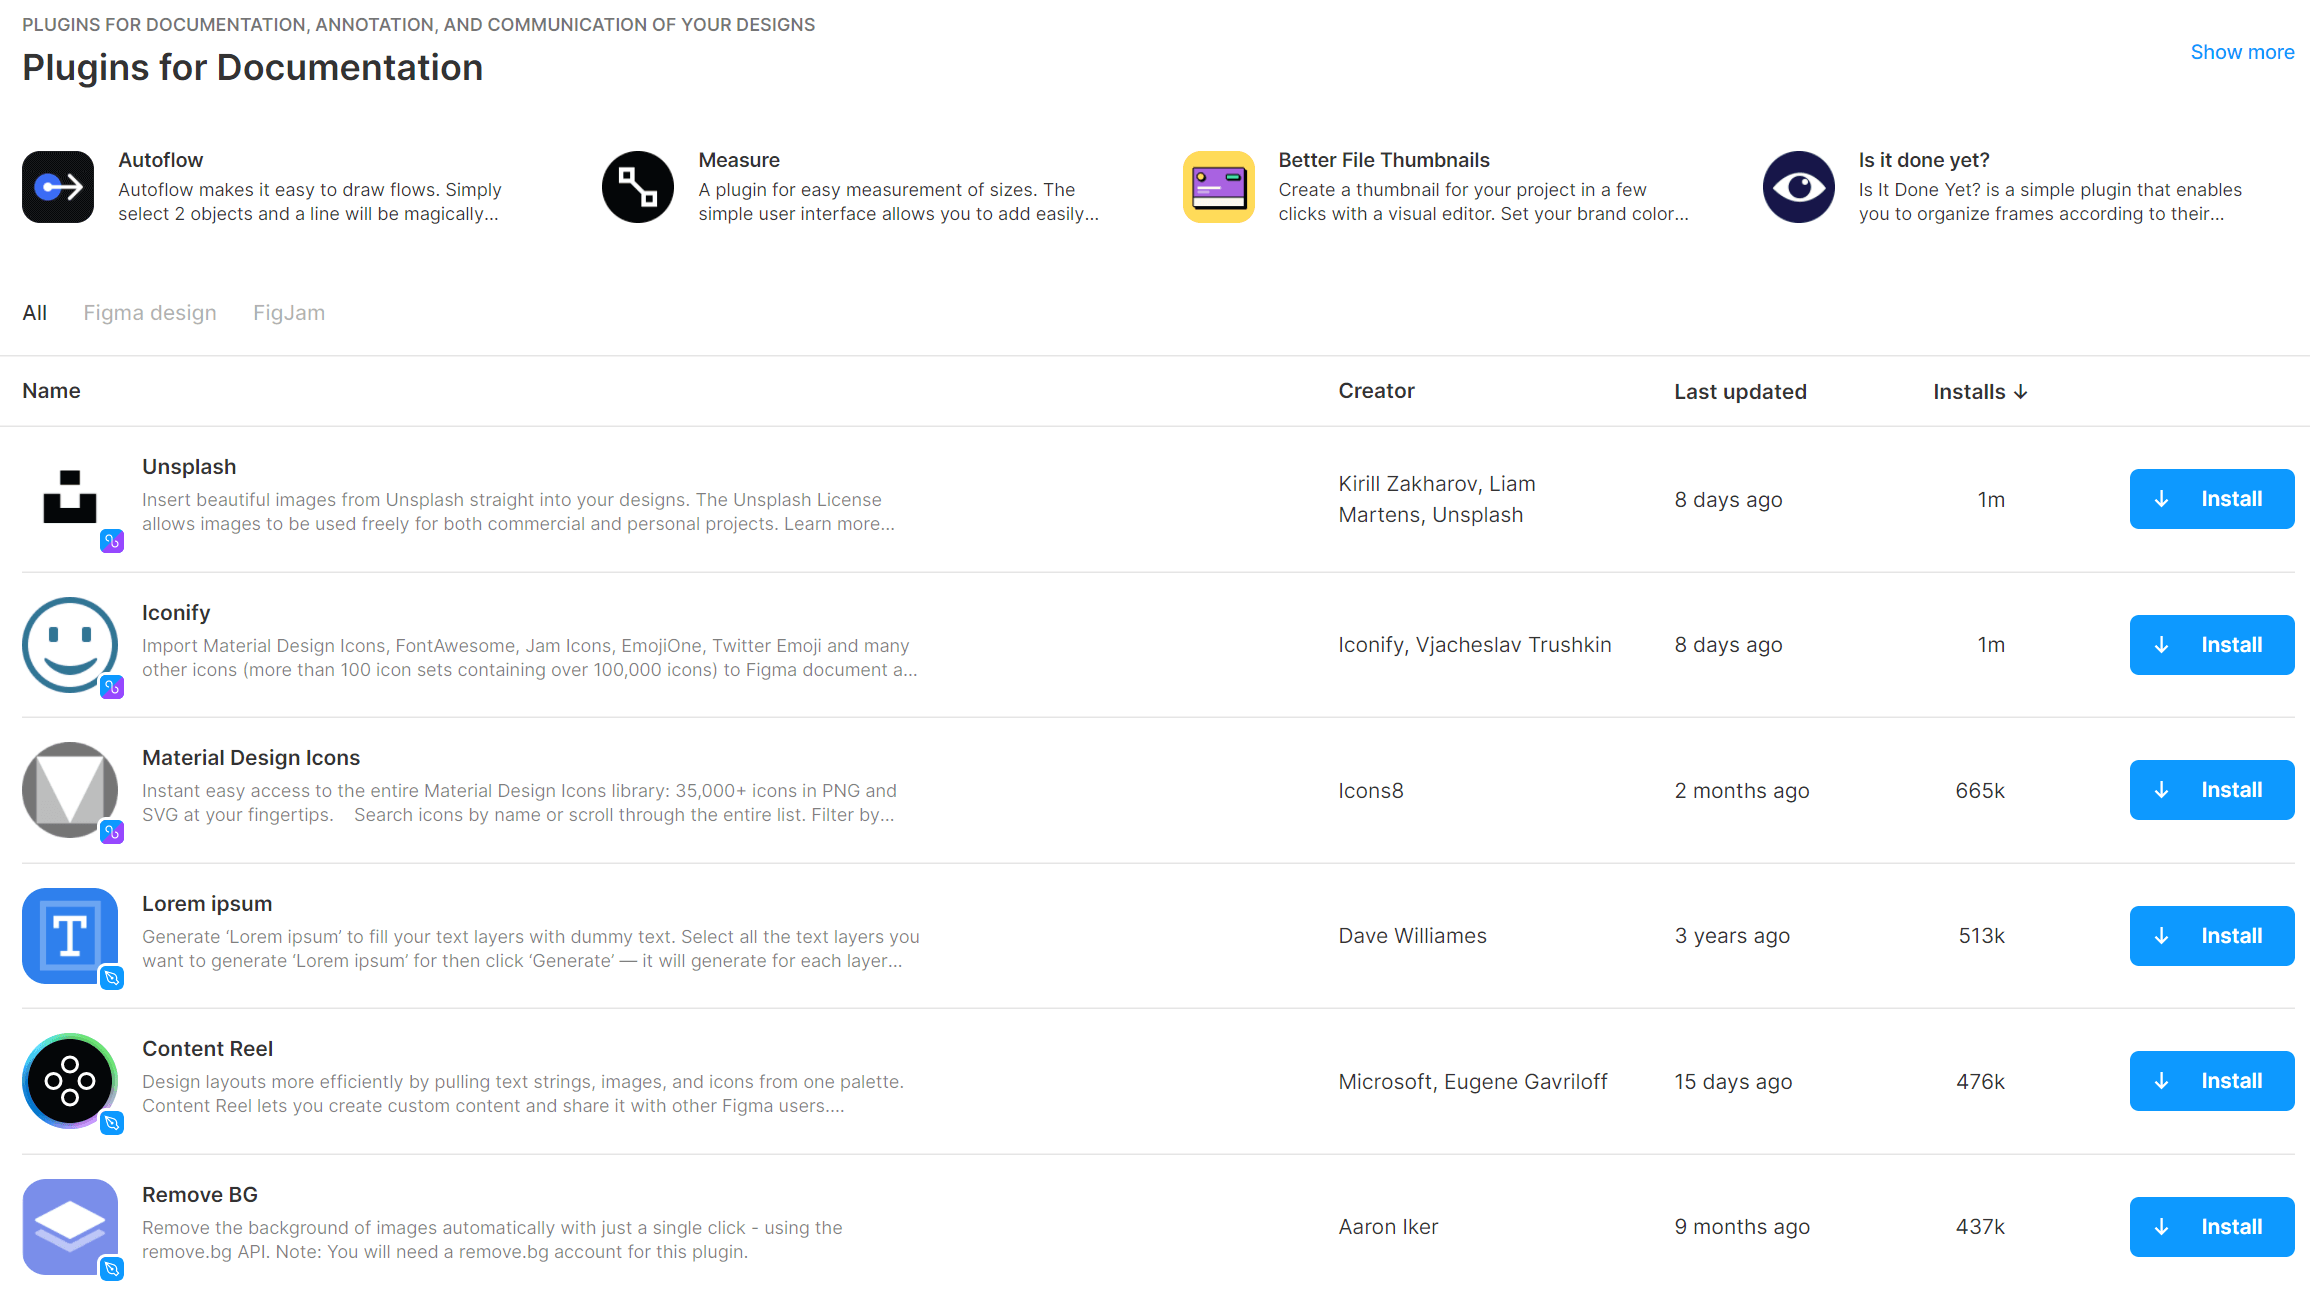This screenshot has width=2310, height=1296.
Task: Install the Iconify plugin
Action: (x=2212, y=645)
